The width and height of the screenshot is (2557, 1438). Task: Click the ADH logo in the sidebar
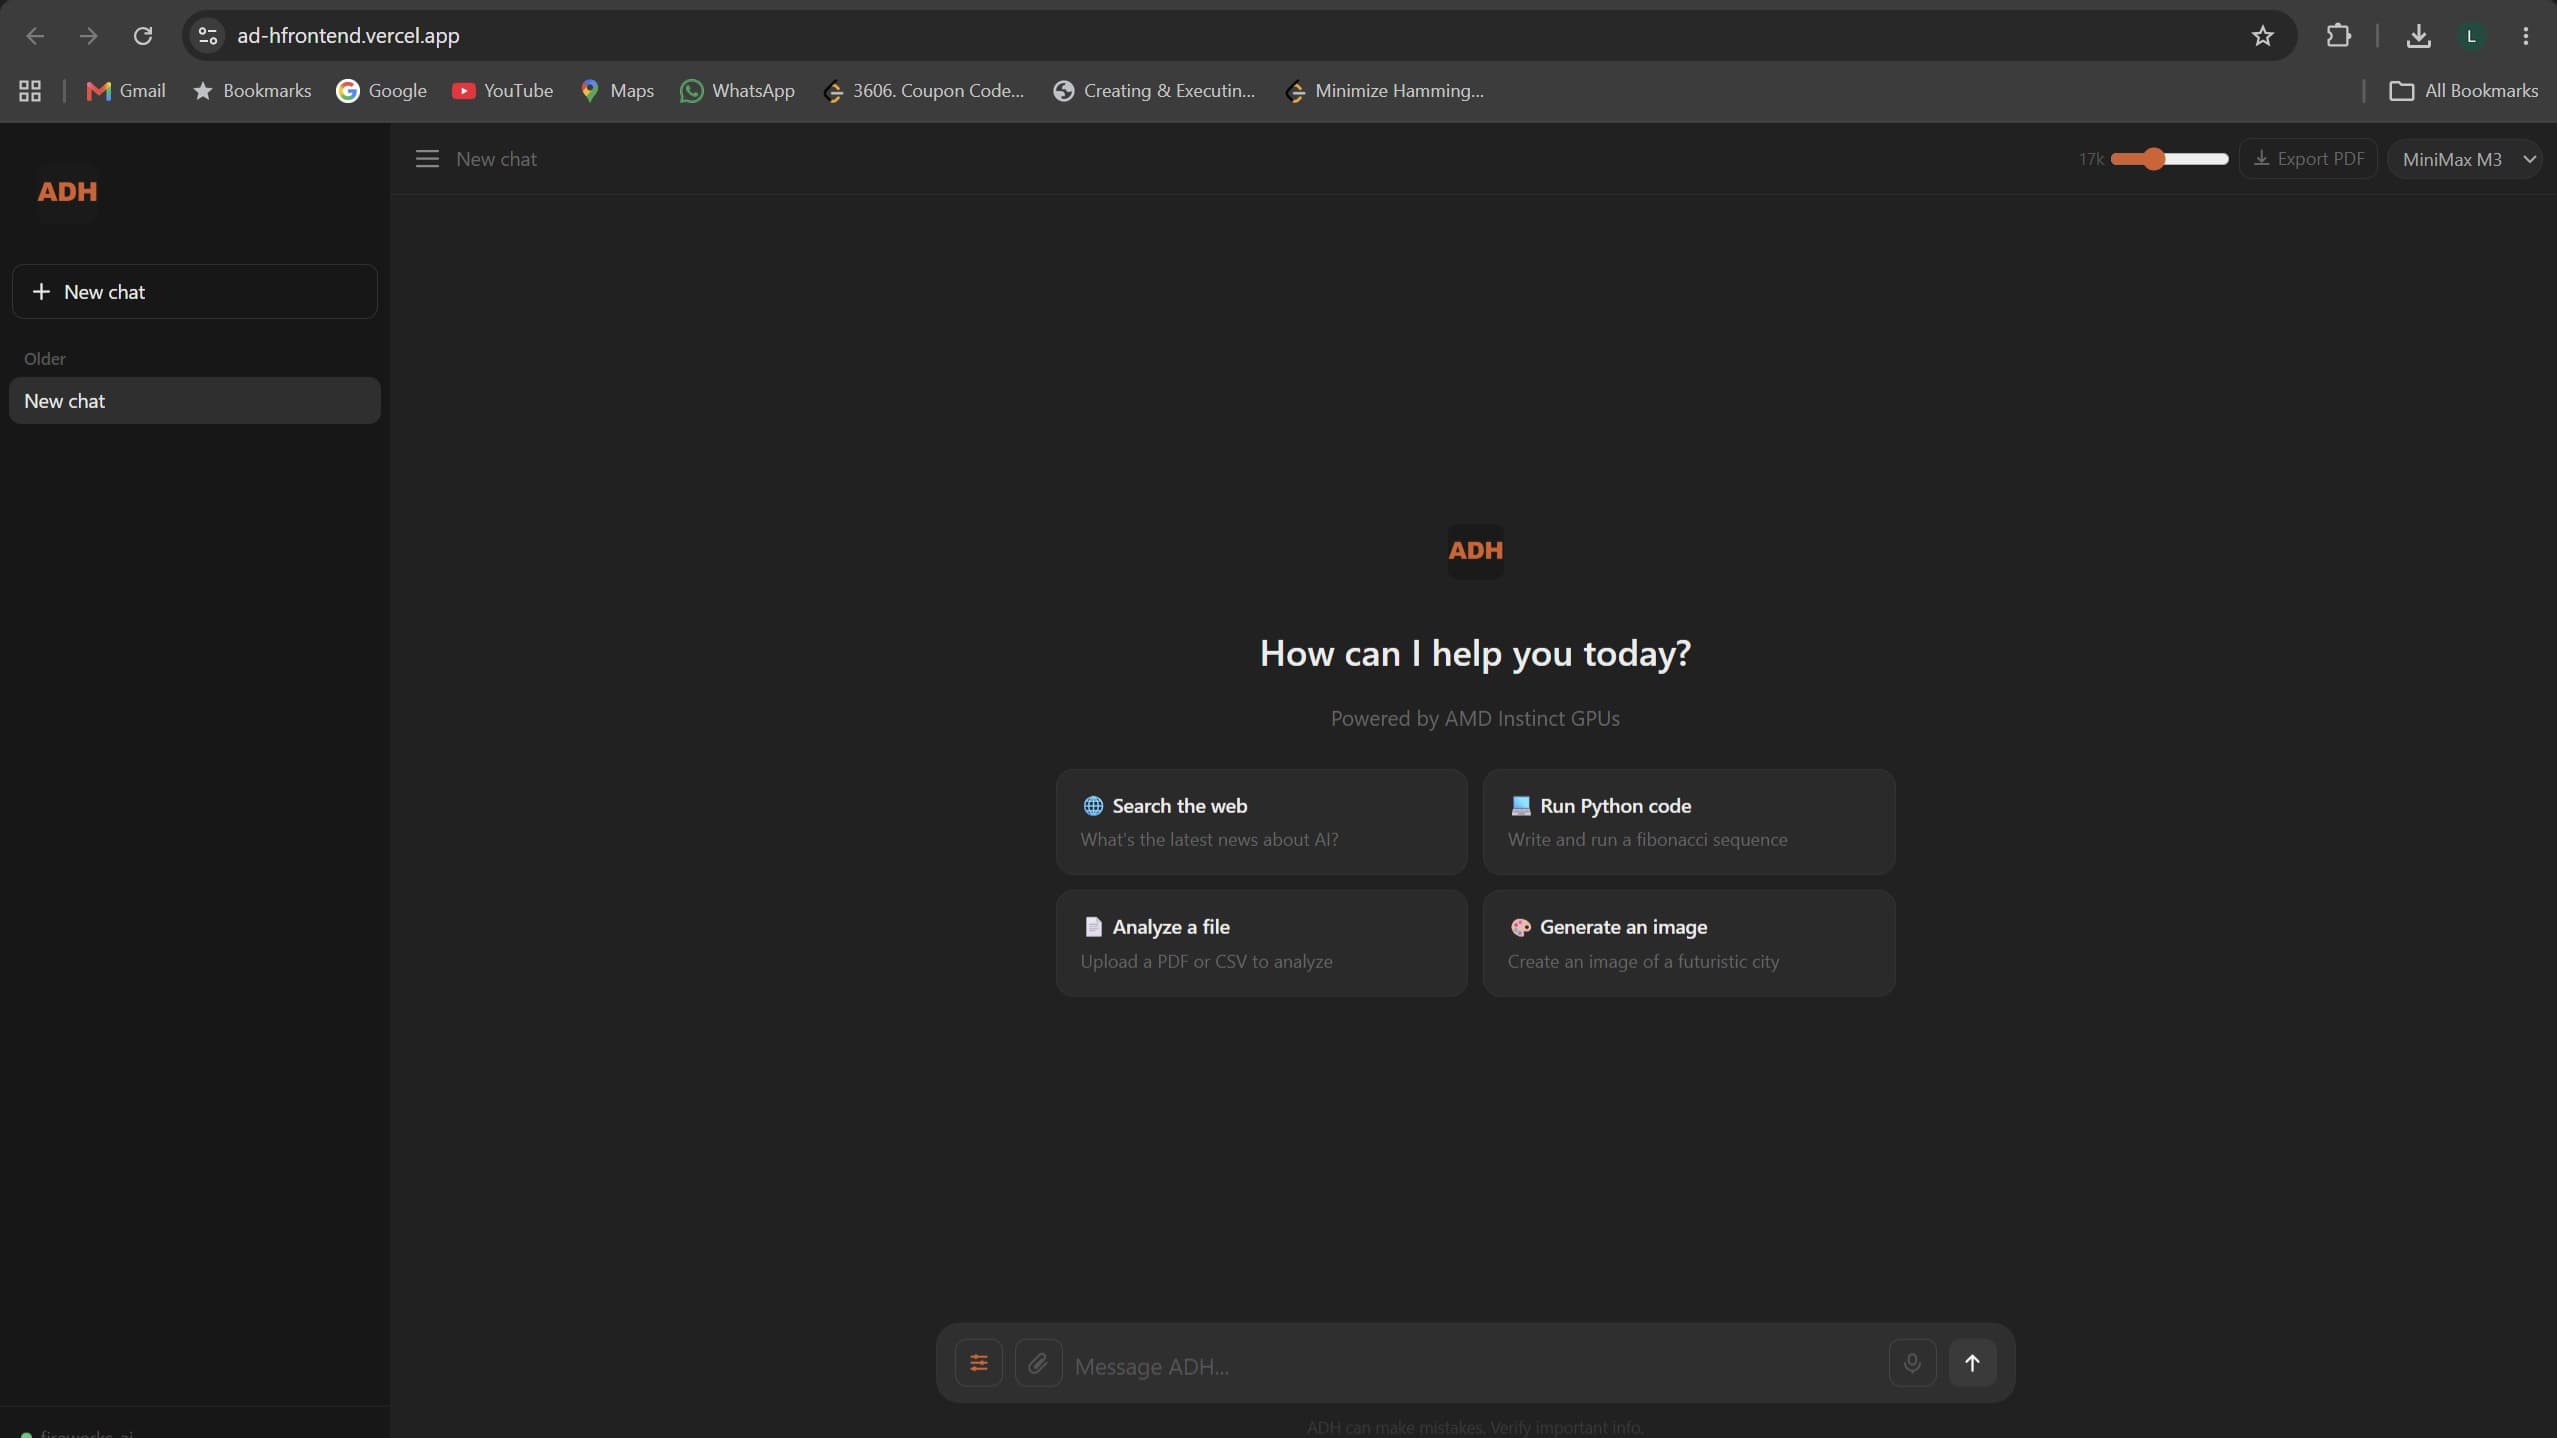pos(67,192)
